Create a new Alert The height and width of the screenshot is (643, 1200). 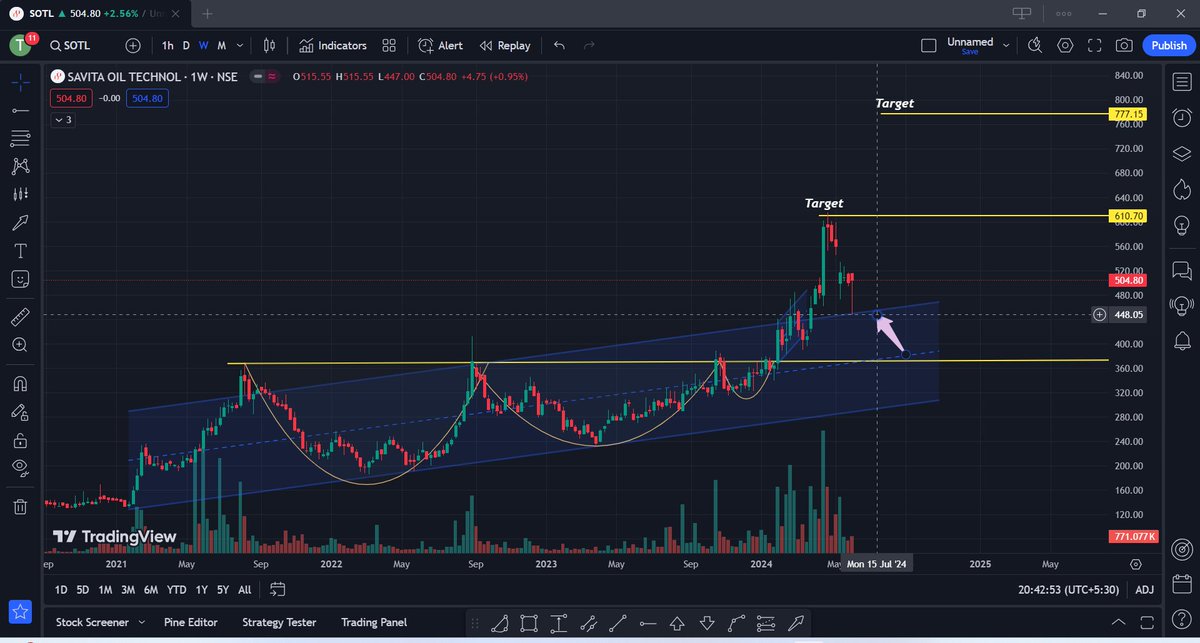click(440, 45)
